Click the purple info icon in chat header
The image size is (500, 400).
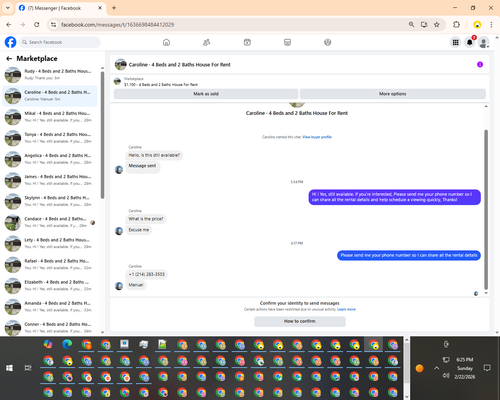[x=480, y=64]
